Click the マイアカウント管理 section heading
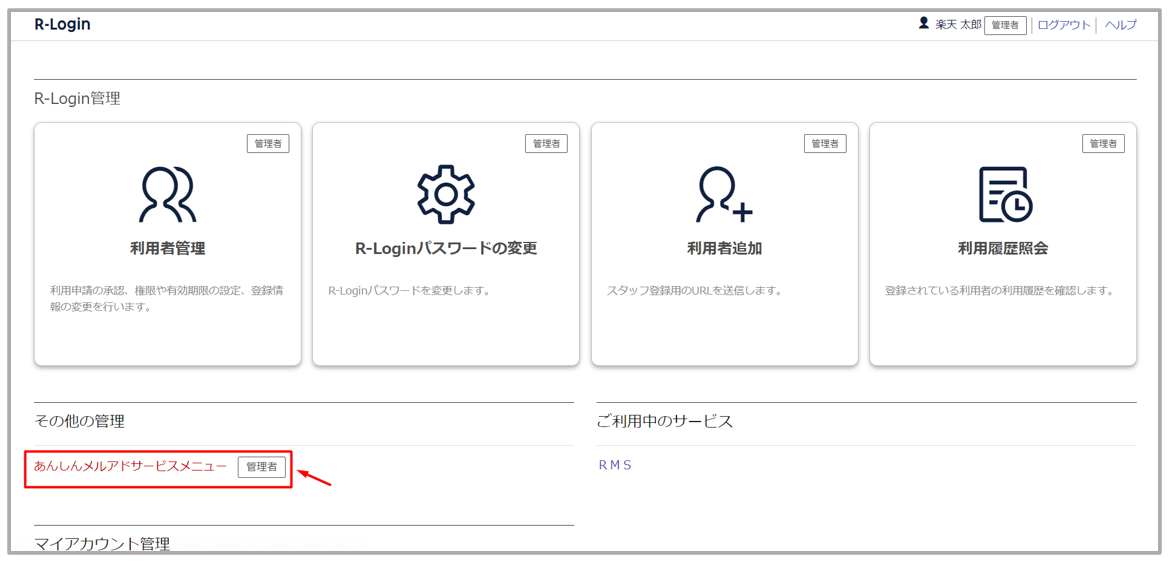 (102, 544)
